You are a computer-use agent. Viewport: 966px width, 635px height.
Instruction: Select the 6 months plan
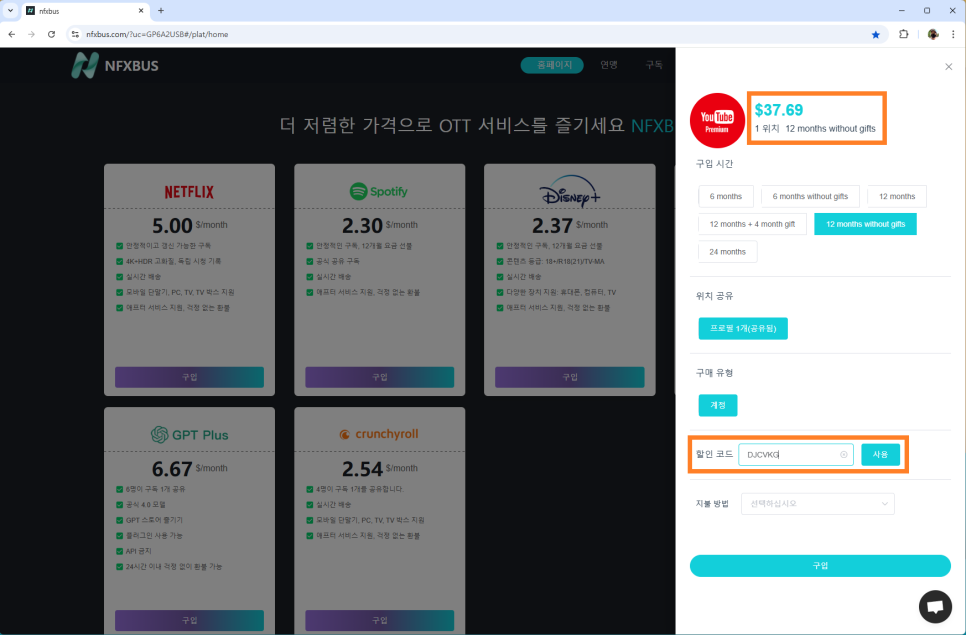[726, 196]
